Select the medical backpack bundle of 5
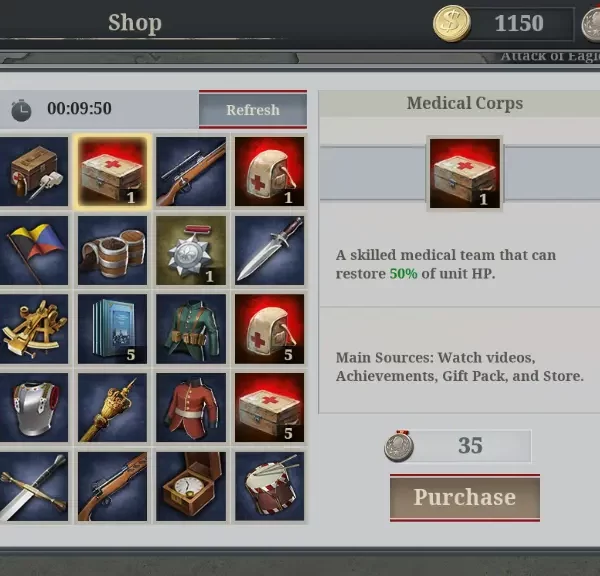This screenshot has width=600, height=576. 270,329
